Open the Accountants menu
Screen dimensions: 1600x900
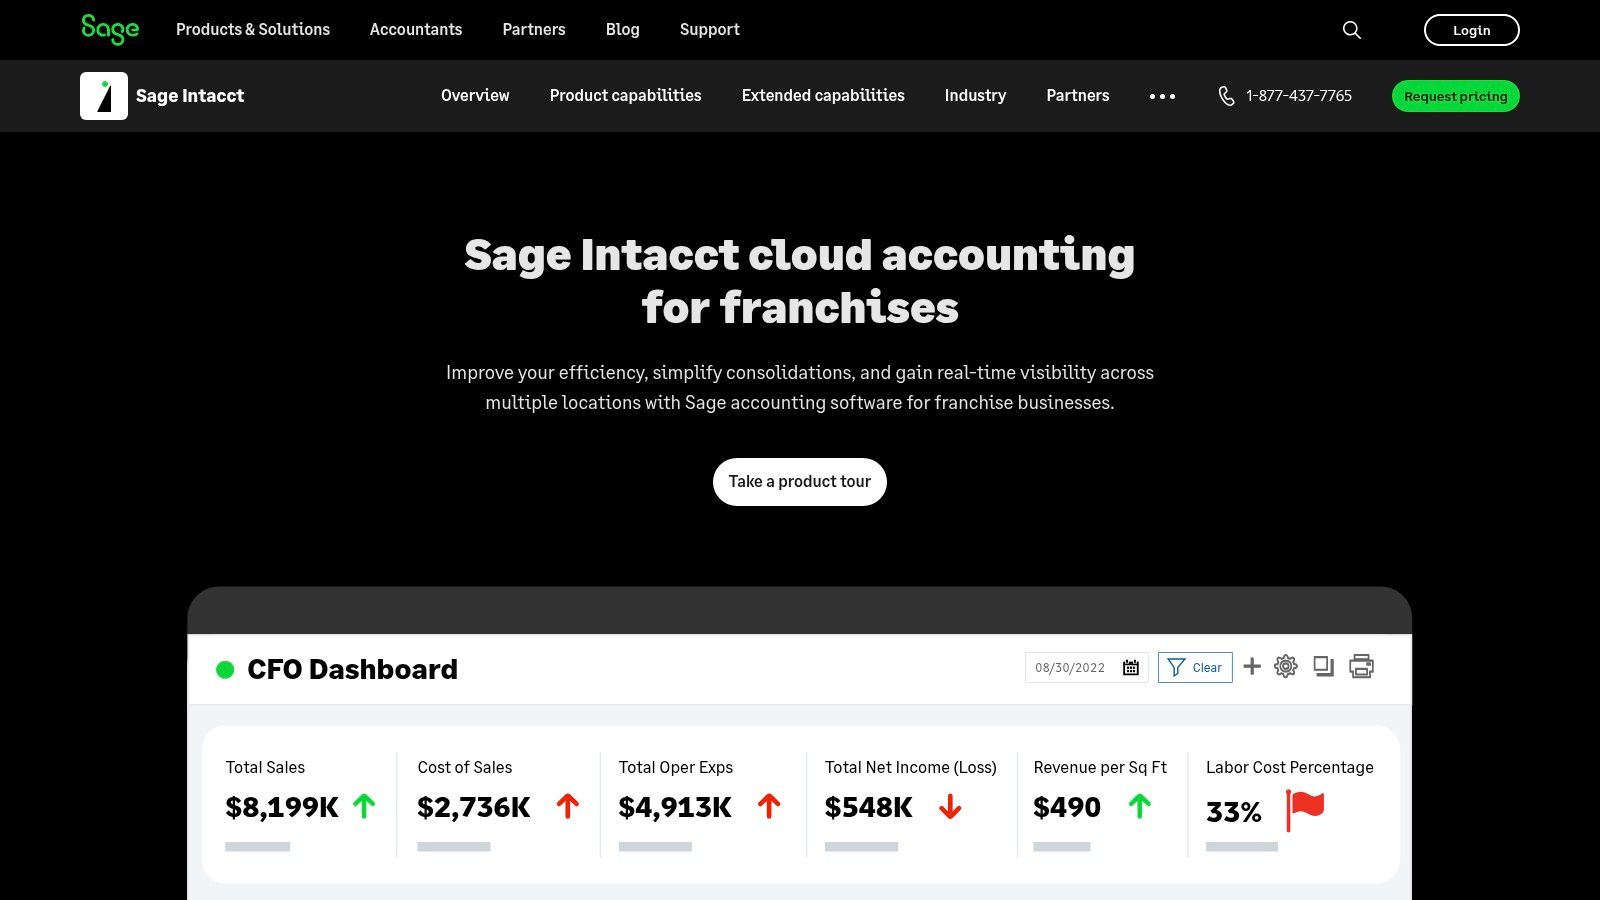click(416, 30)
